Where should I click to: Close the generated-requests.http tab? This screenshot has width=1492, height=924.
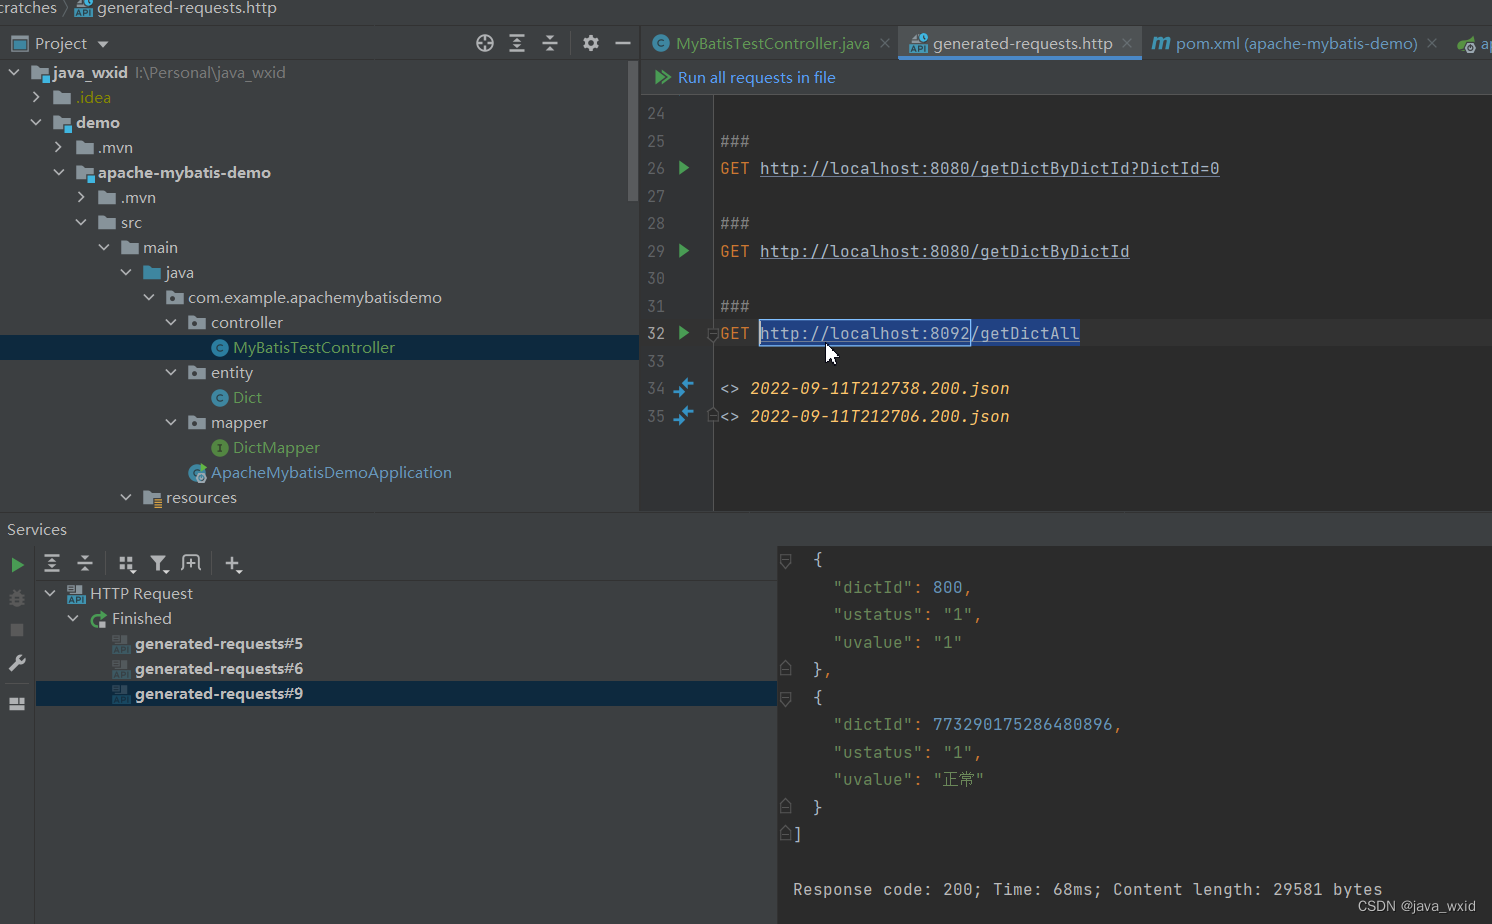1127,43
